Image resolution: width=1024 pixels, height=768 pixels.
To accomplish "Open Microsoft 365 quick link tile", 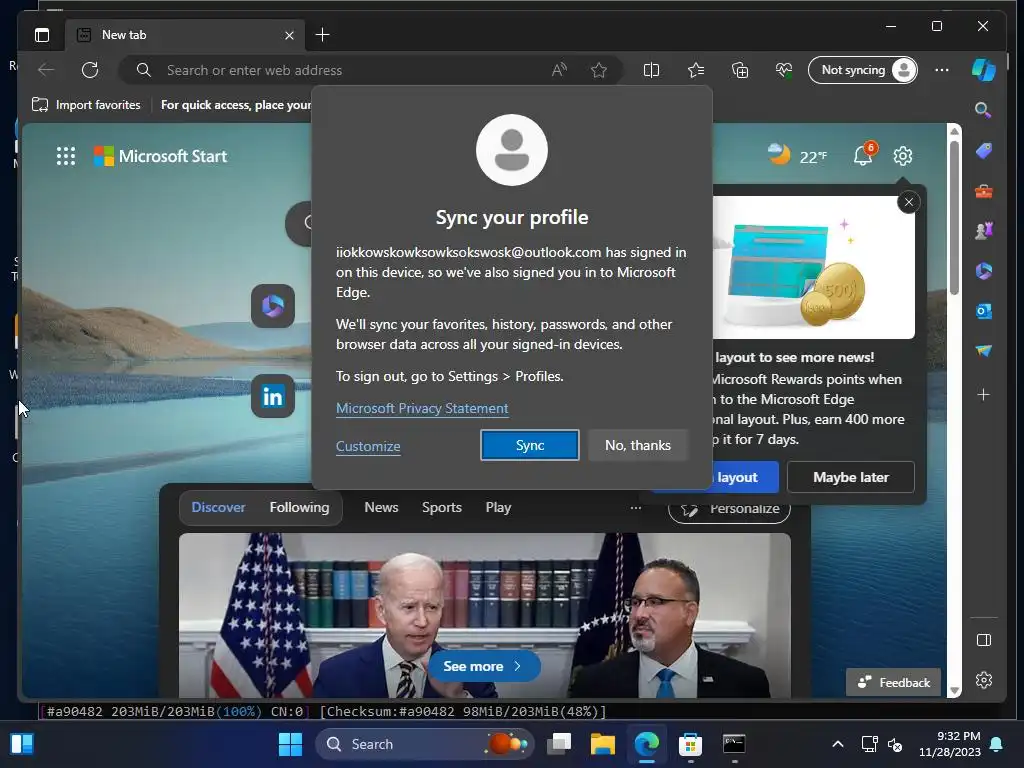I will click(x=273, y=306).
